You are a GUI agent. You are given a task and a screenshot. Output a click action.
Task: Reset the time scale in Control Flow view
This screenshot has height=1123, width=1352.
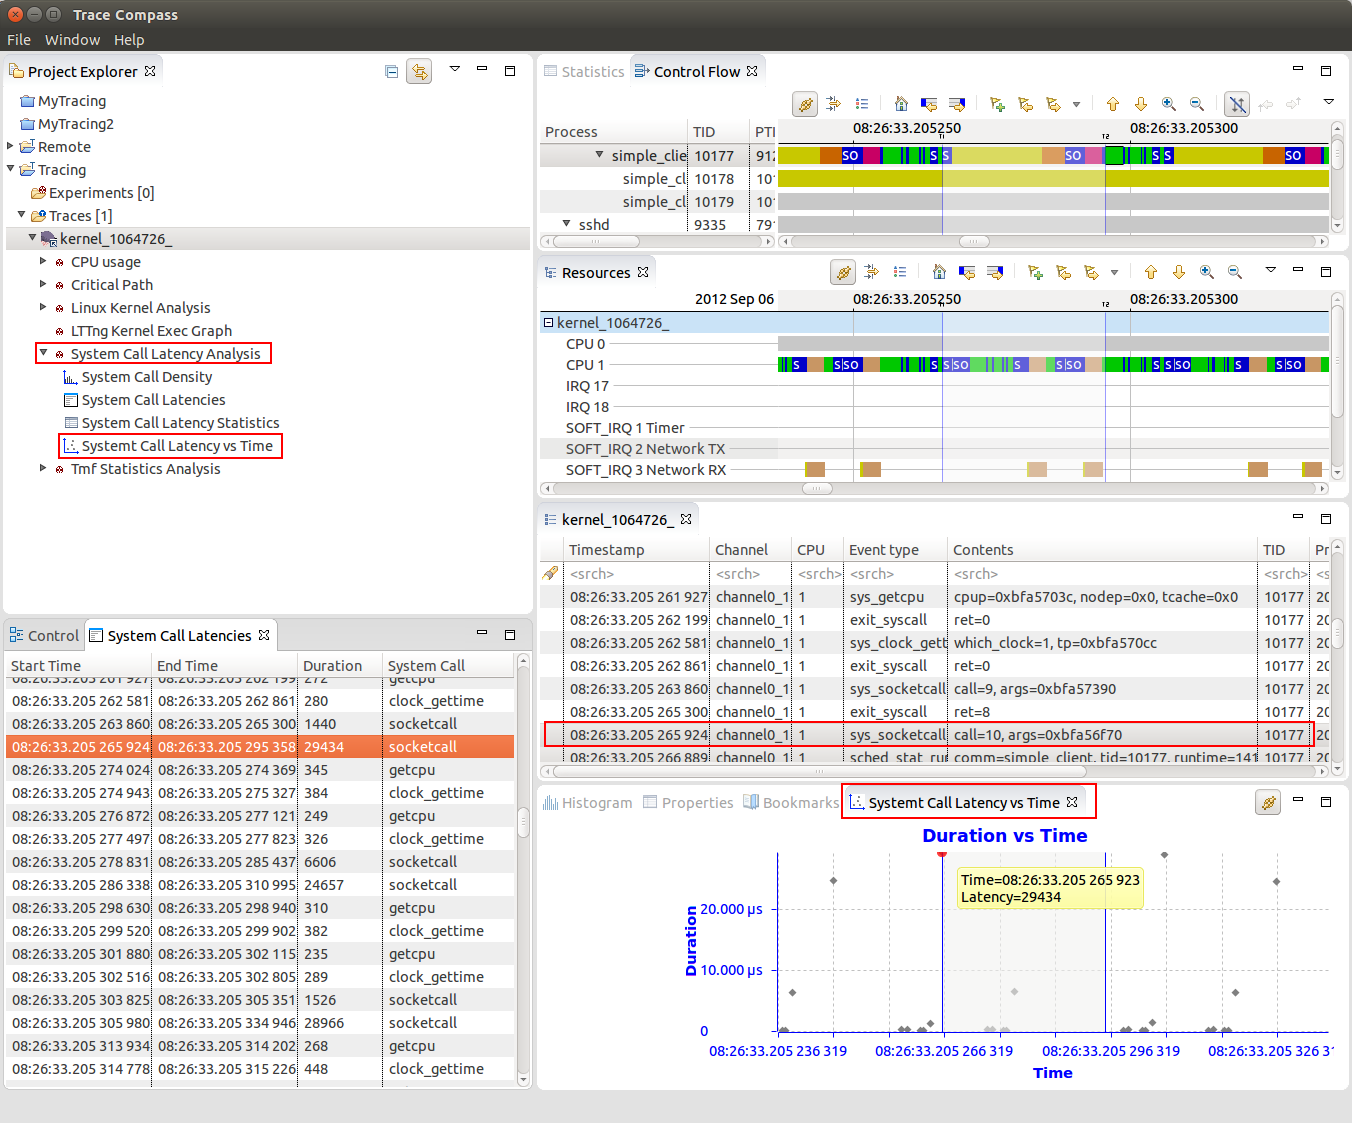900,103
